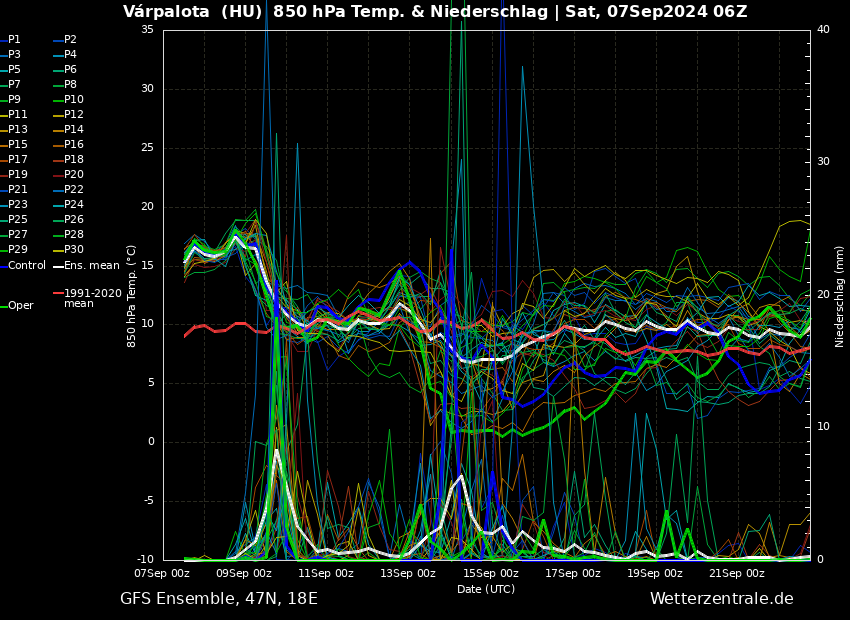Click the 850 hPa Temp. axis label
The height and width of the screenshot is (620, 850).
[x=132, y=296]
